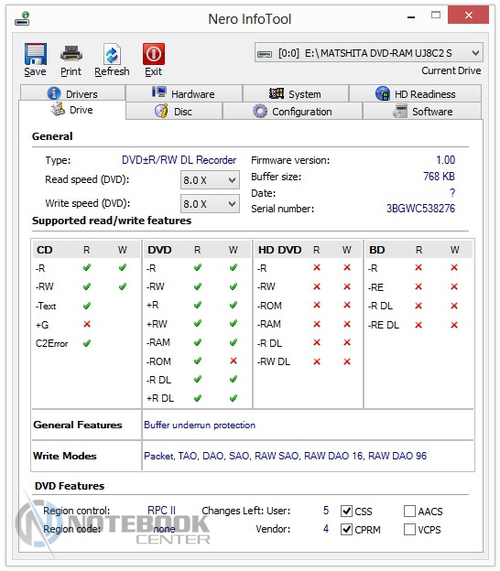Toggle the CPRM checkbox
Image resolution: width=500 pixels, height=571 pixels.
[347, 529]
